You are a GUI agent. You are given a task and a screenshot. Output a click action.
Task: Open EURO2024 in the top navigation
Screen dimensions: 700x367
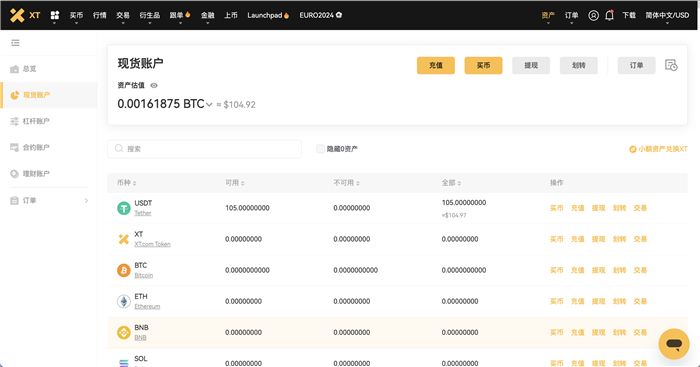tap(321, 15)
